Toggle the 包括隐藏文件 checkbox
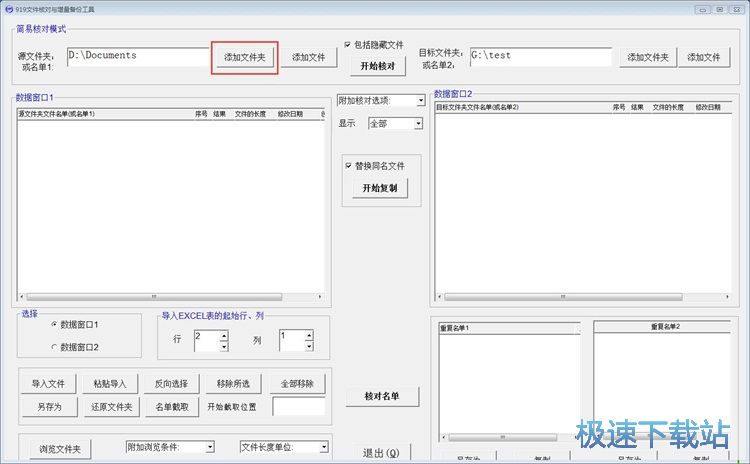The height and width of the screenshot is (464, 750). (348, 44)
